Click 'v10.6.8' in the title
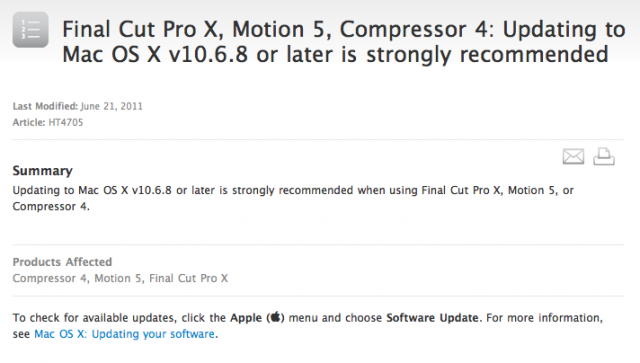 pos(208,55)
